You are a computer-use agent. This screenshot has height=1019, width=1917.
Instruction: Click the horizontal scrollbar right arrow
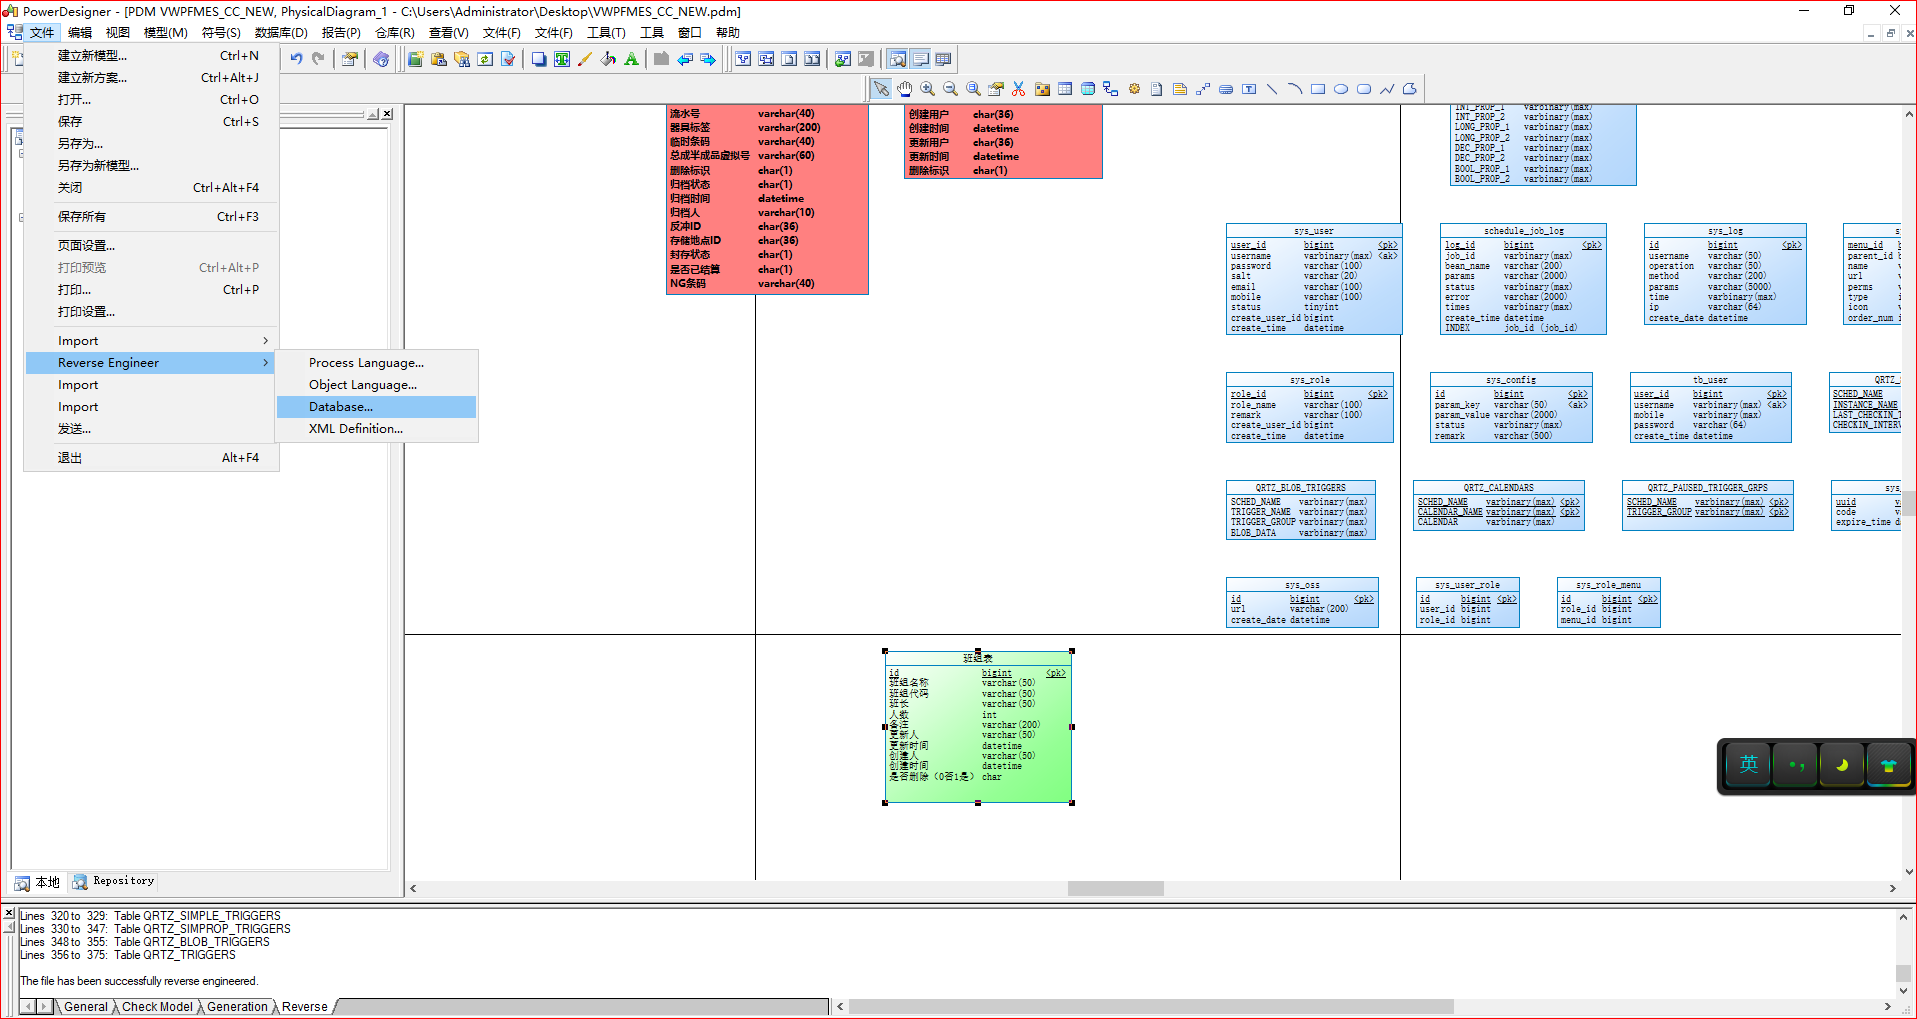1891,888
